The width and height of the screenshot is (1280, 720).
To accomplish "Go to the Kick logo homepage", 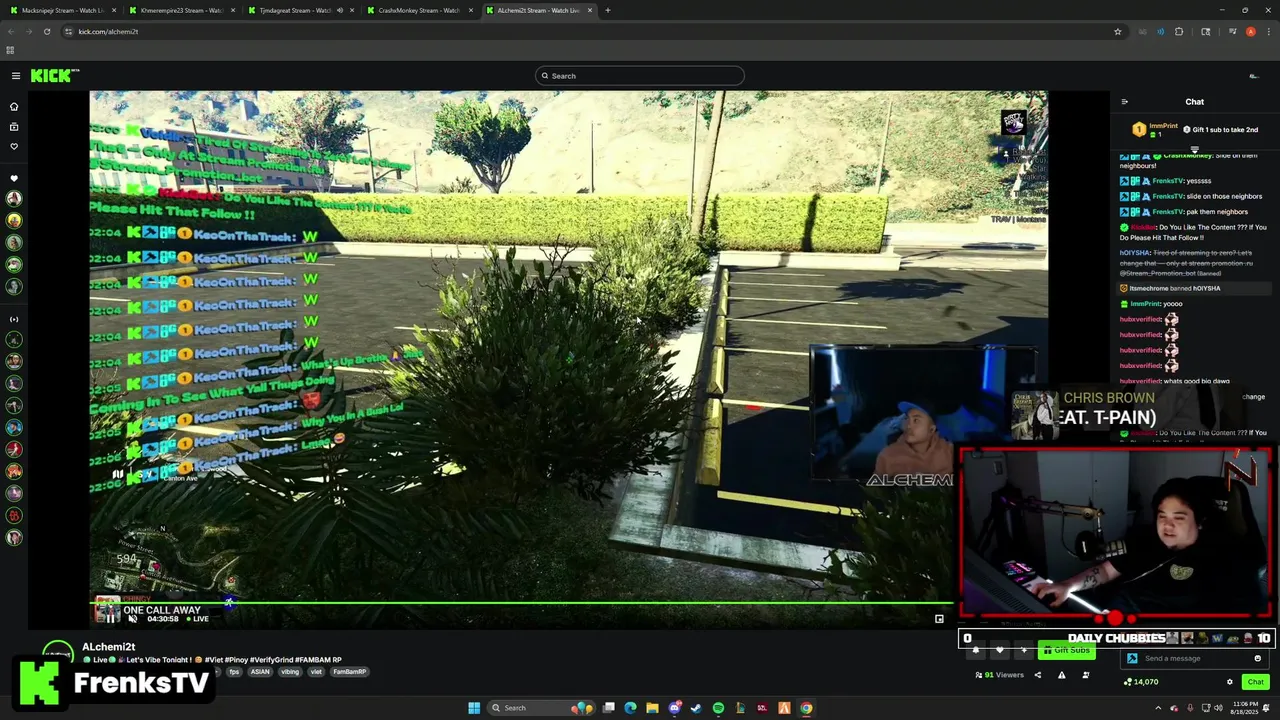I will (x=54, y=76).
